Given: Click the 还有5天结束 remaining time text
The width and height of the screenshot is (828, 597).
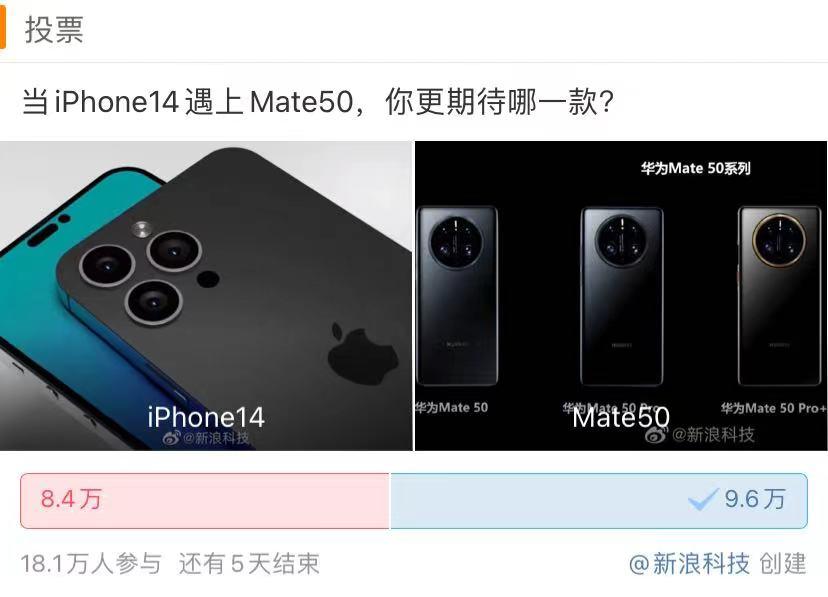Looking at the screenshot, I should point(249,564).
